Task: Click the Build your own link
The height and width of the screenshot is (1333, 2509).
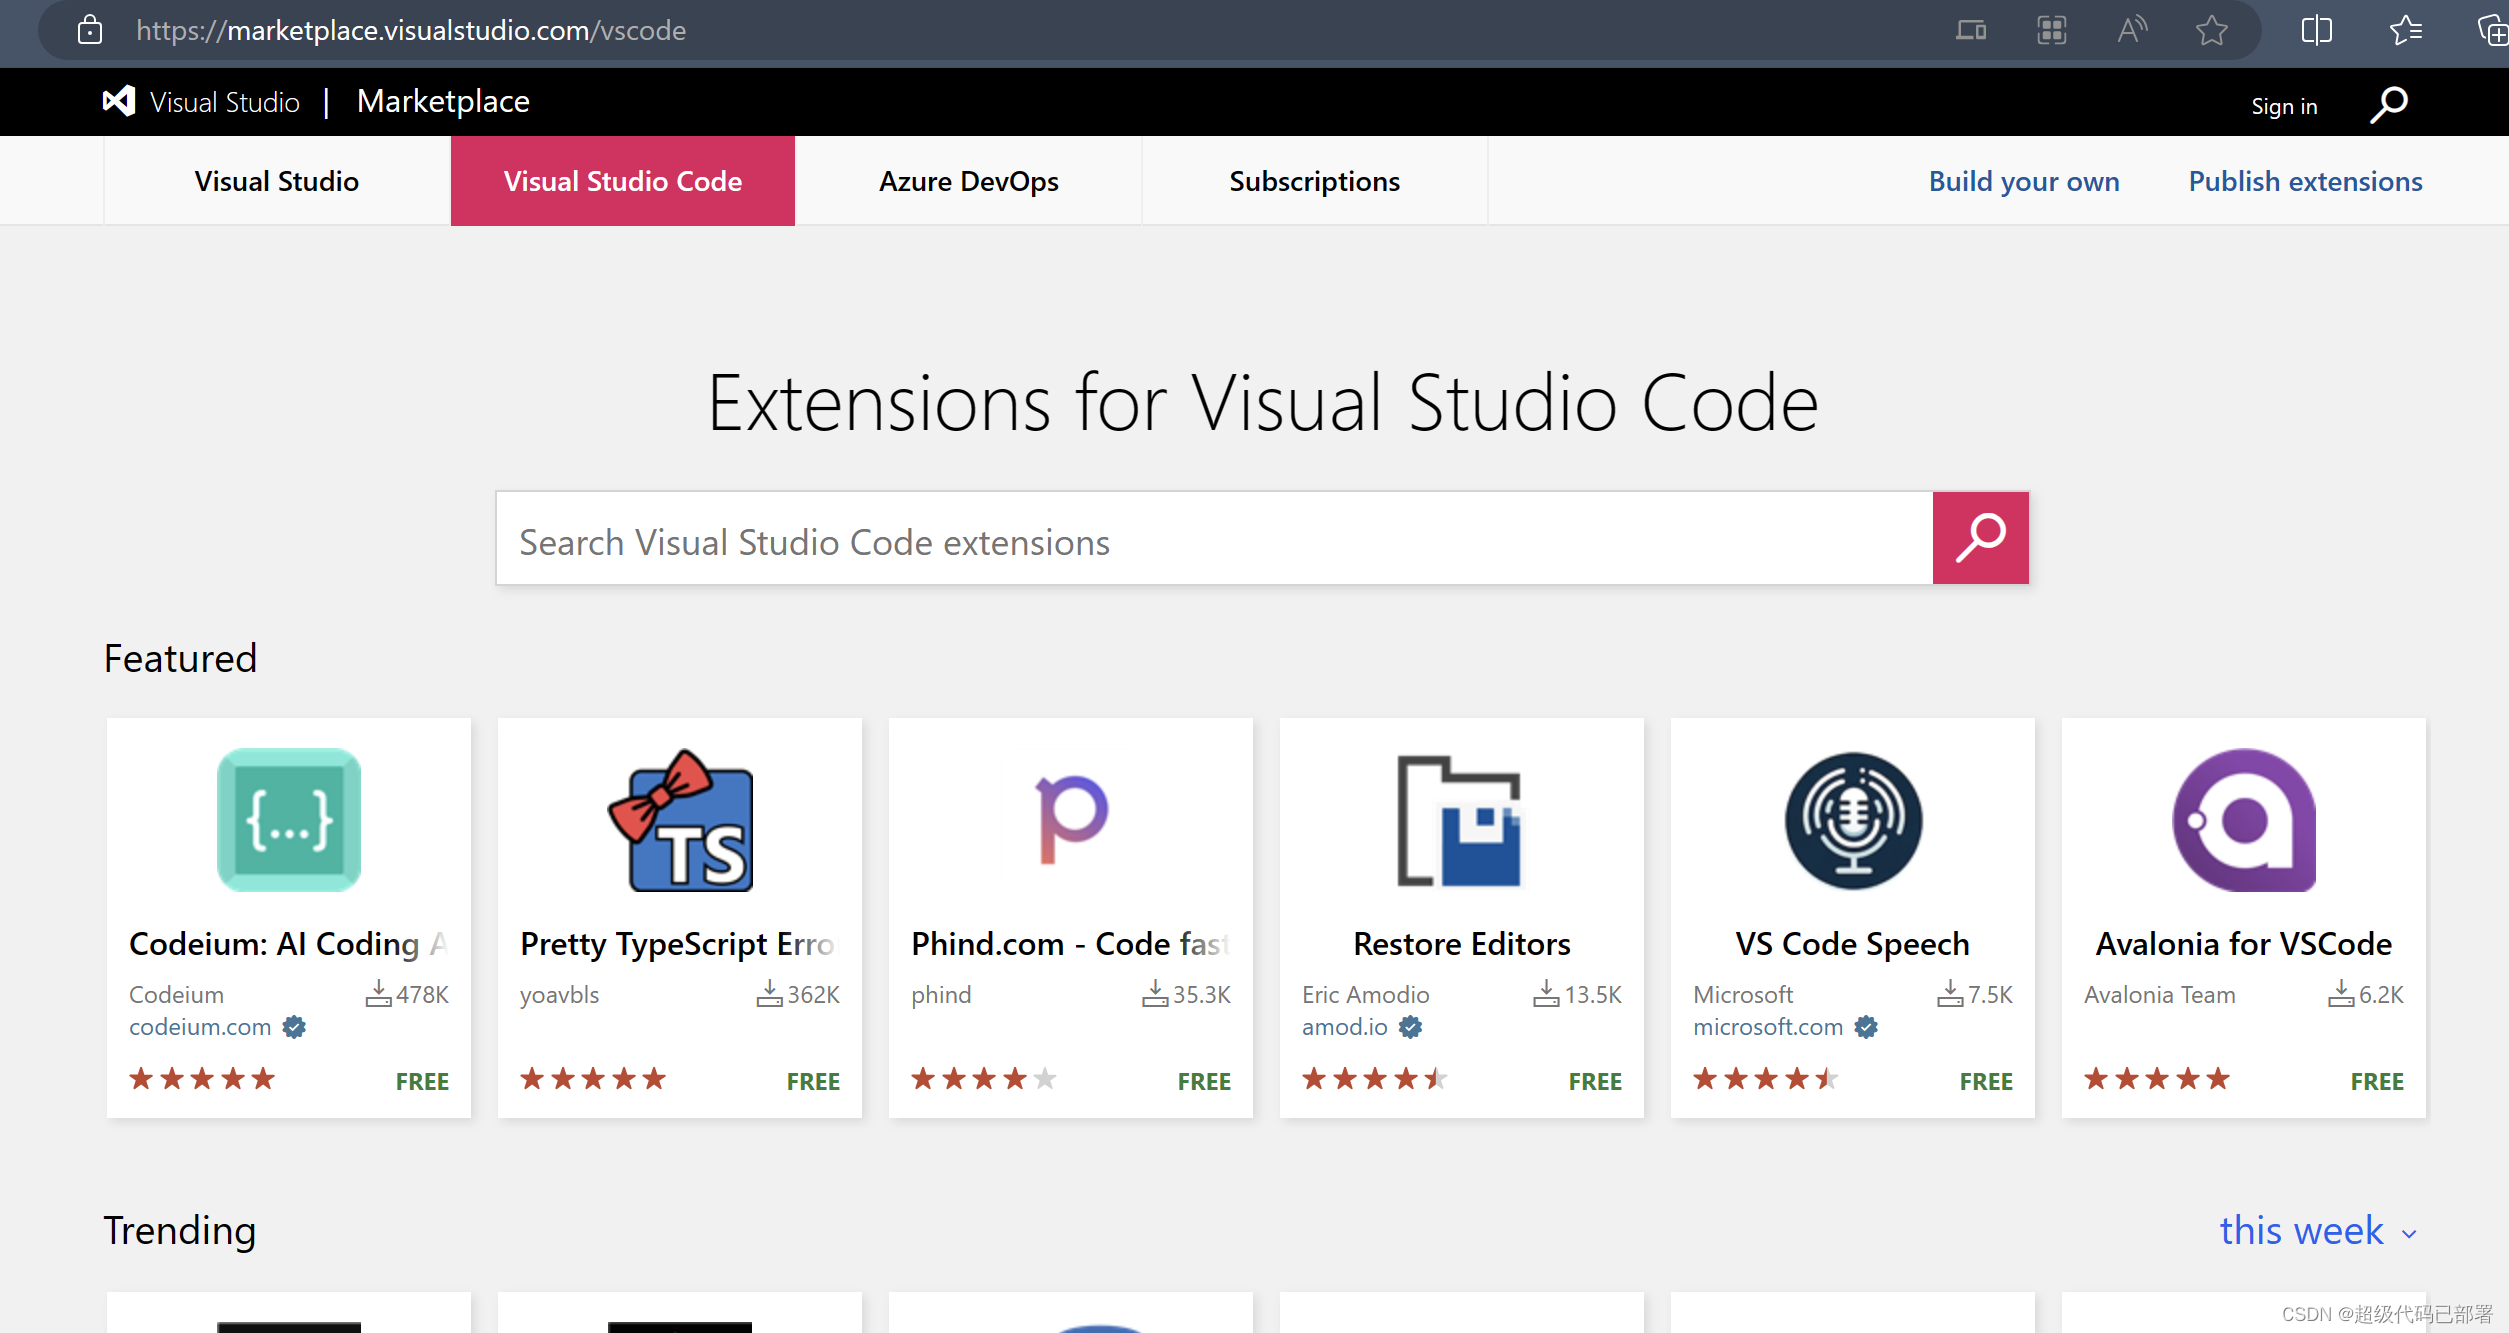Action: (x=2023, y=181)
